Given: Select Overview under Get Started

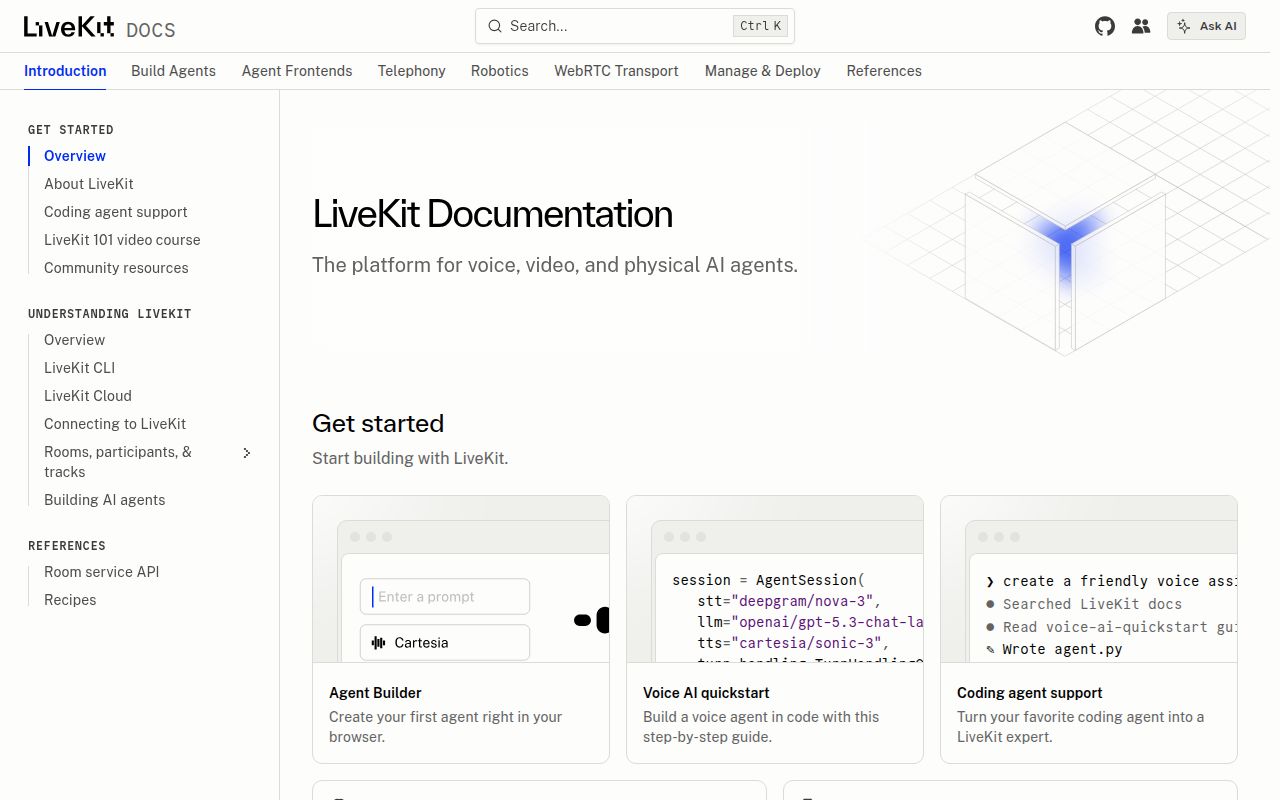Looking at the screenshot, I should click(x=75, y=156).
